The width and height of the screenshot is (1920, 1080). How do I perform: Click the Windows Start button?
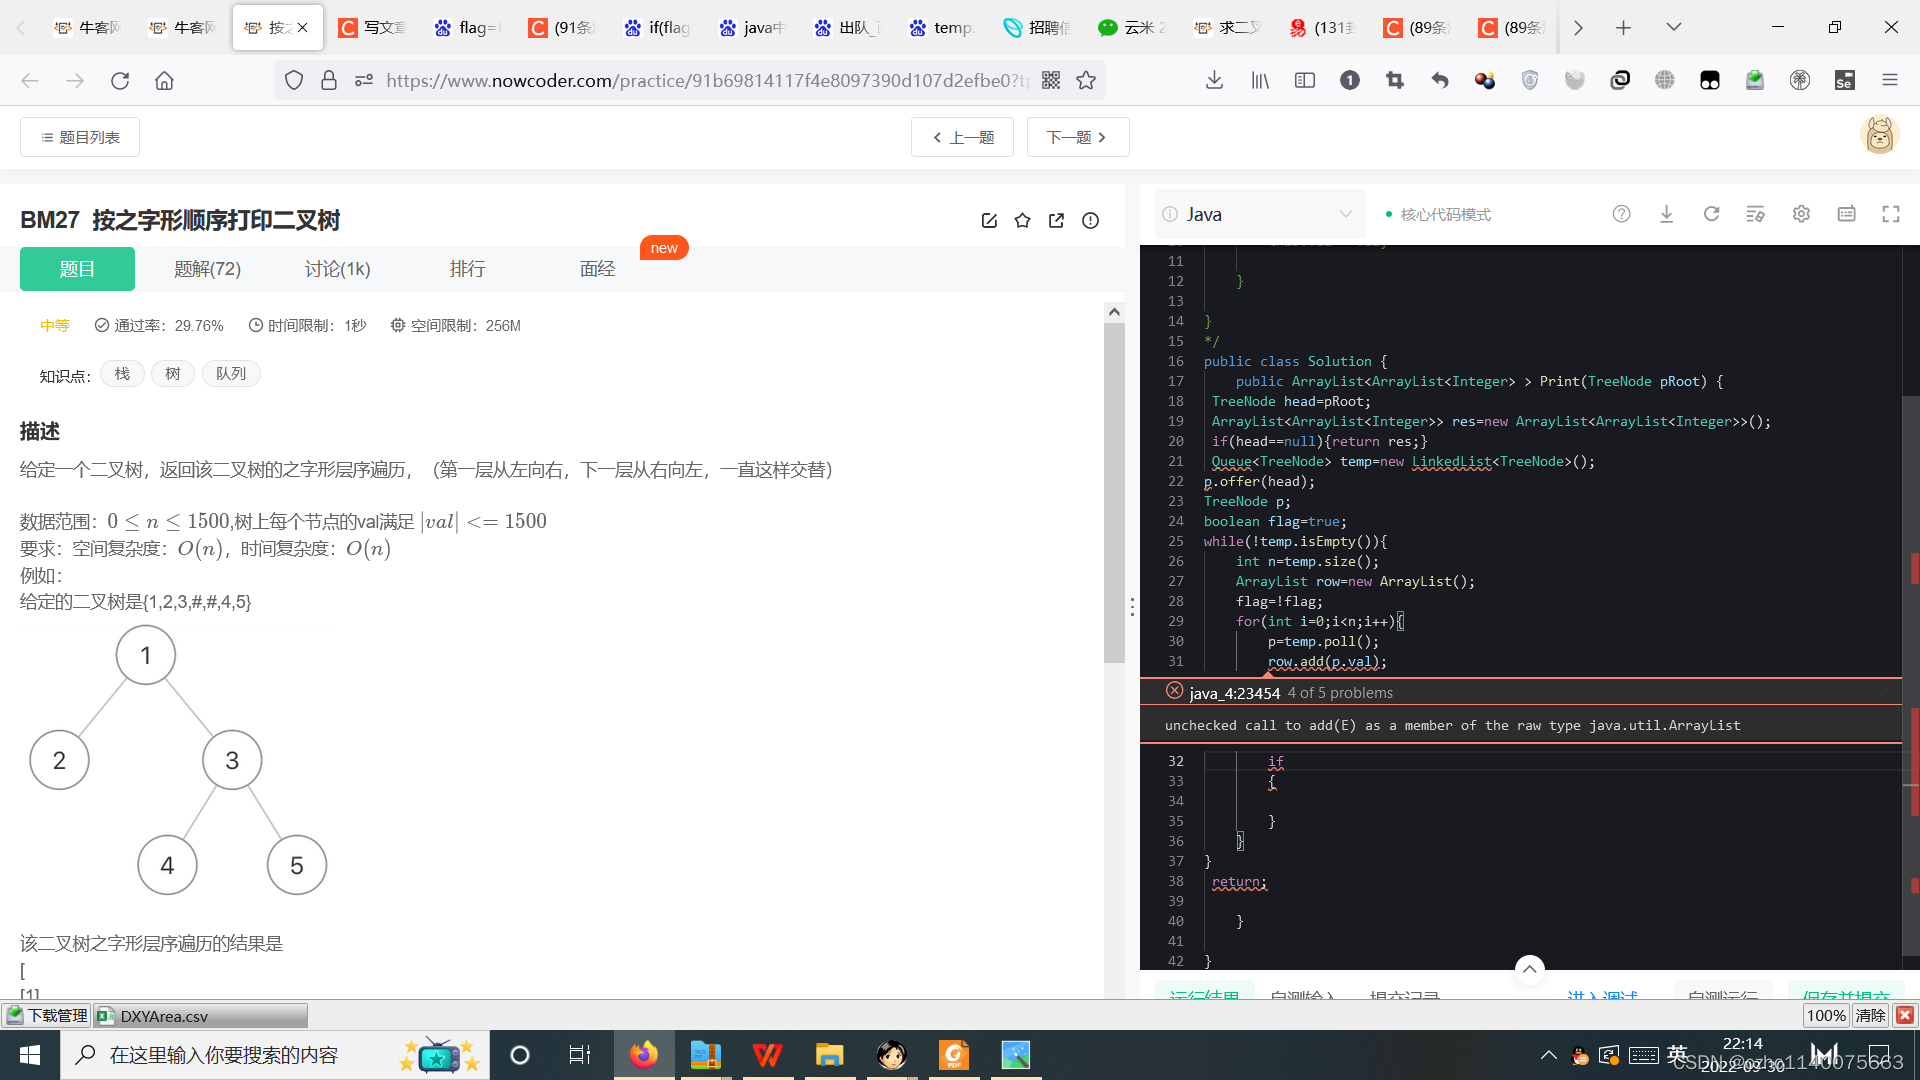point(30,1055)
